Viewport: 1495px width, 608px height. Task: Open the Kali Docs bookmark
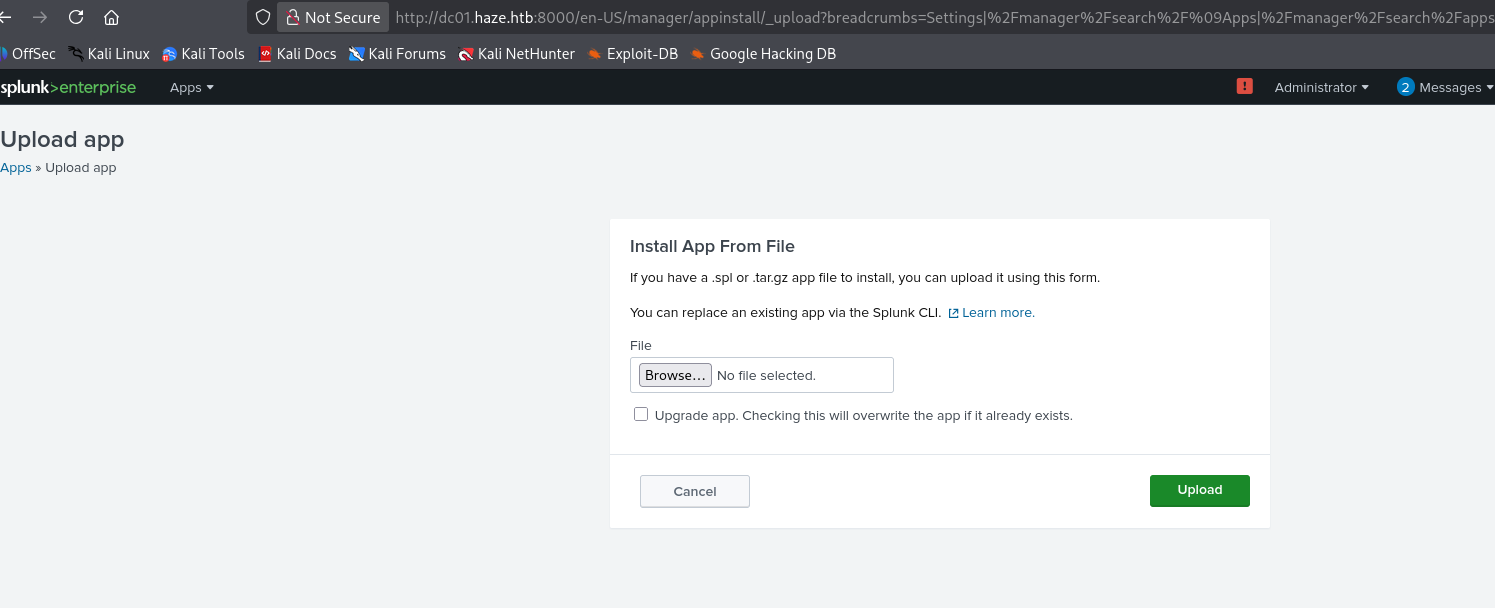297,54
